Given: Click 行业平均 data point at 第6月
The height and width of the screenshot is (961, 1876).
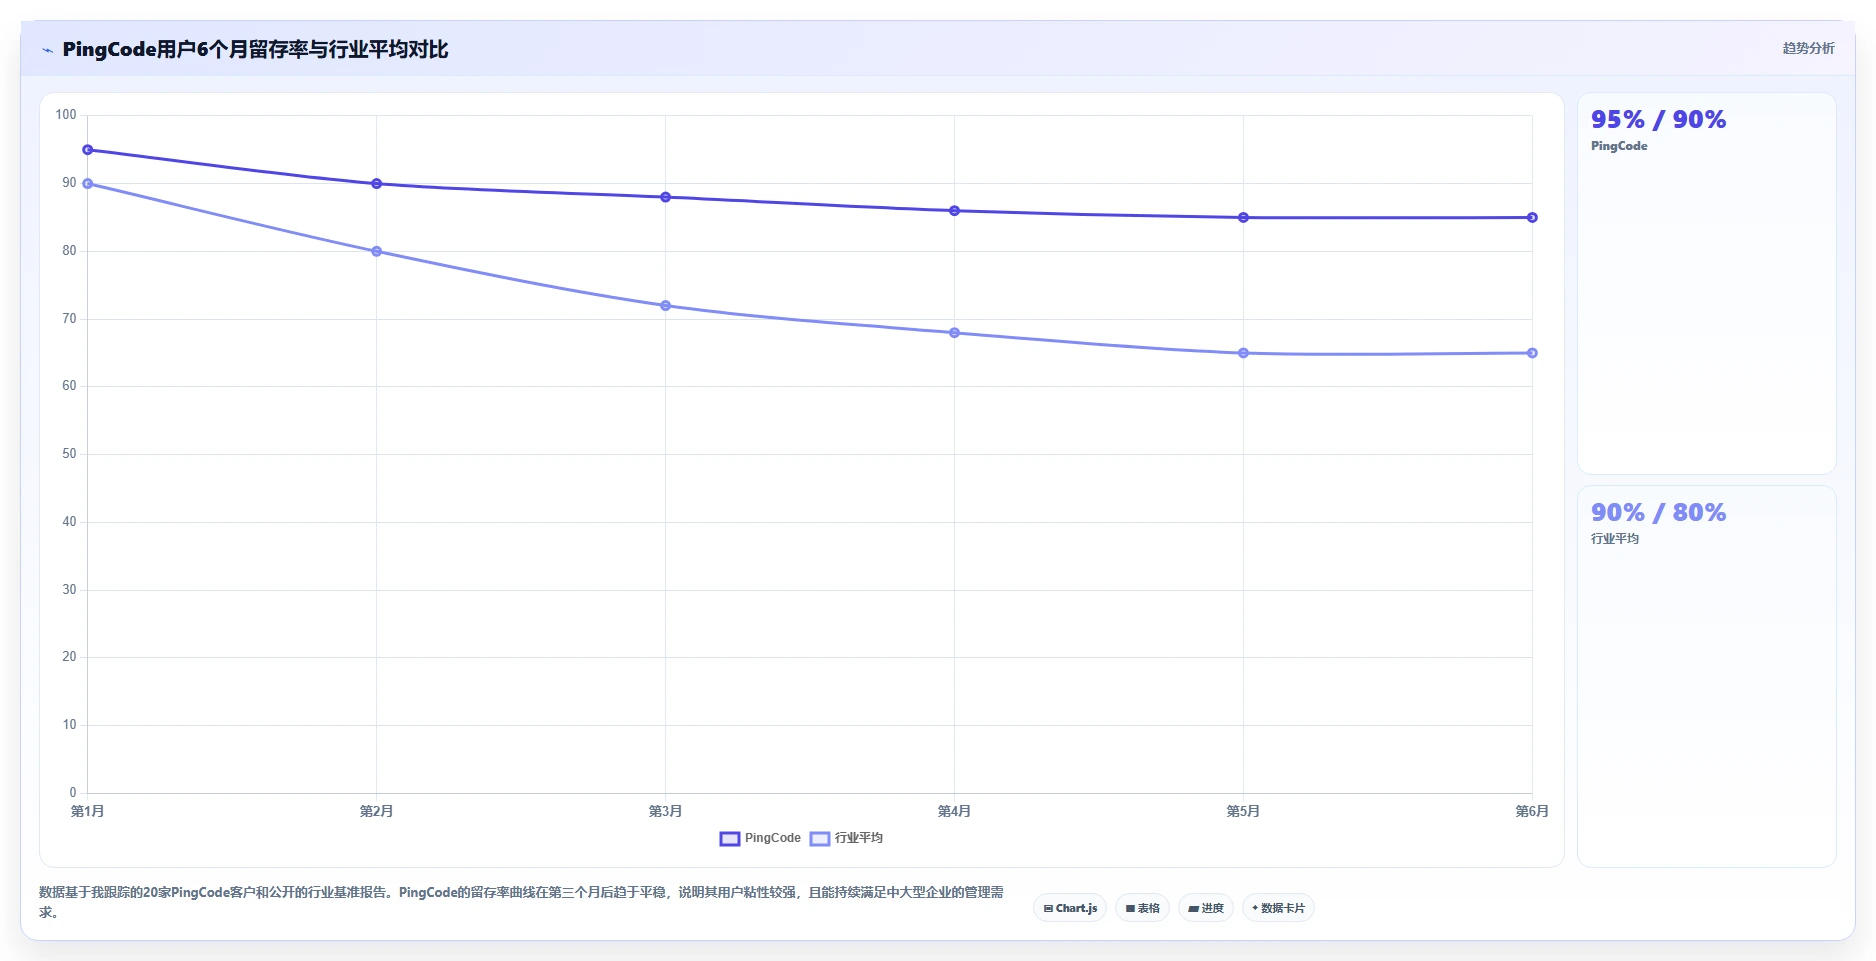Looking at the screenshot, I should click(x=1533, y=353).
